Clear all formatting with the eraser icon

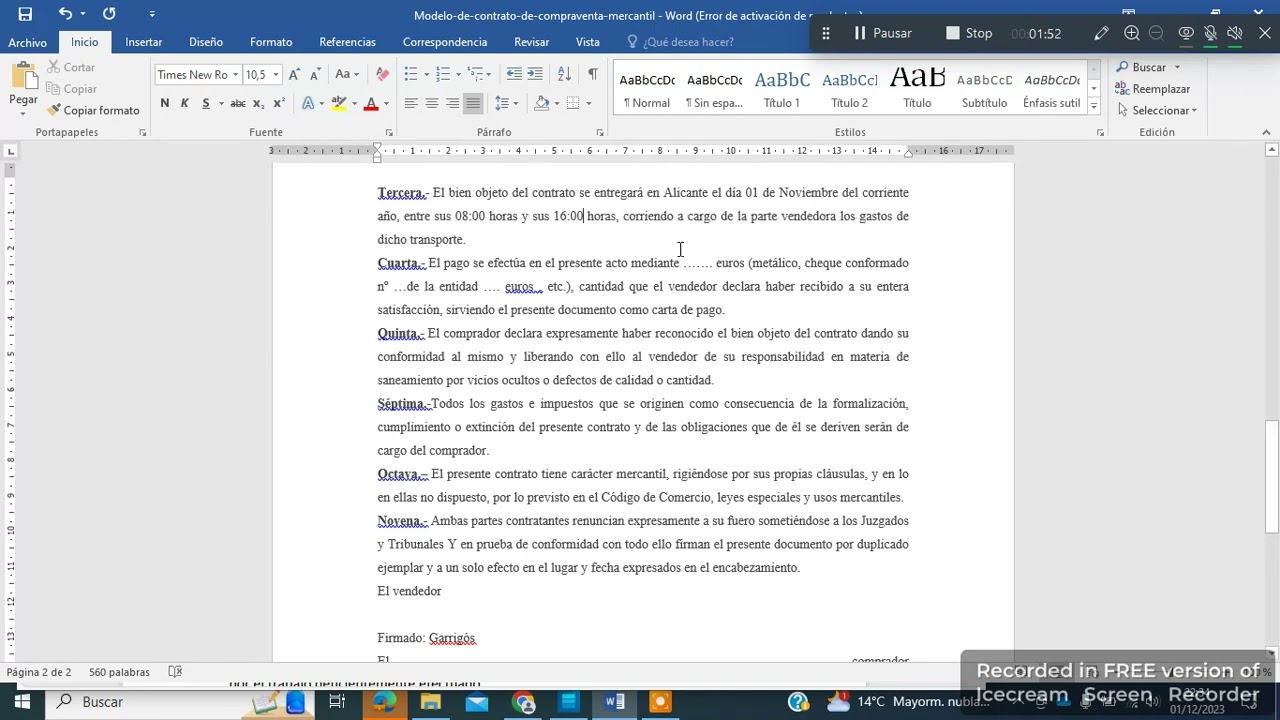pyautogui.click(x=382, y=75)
